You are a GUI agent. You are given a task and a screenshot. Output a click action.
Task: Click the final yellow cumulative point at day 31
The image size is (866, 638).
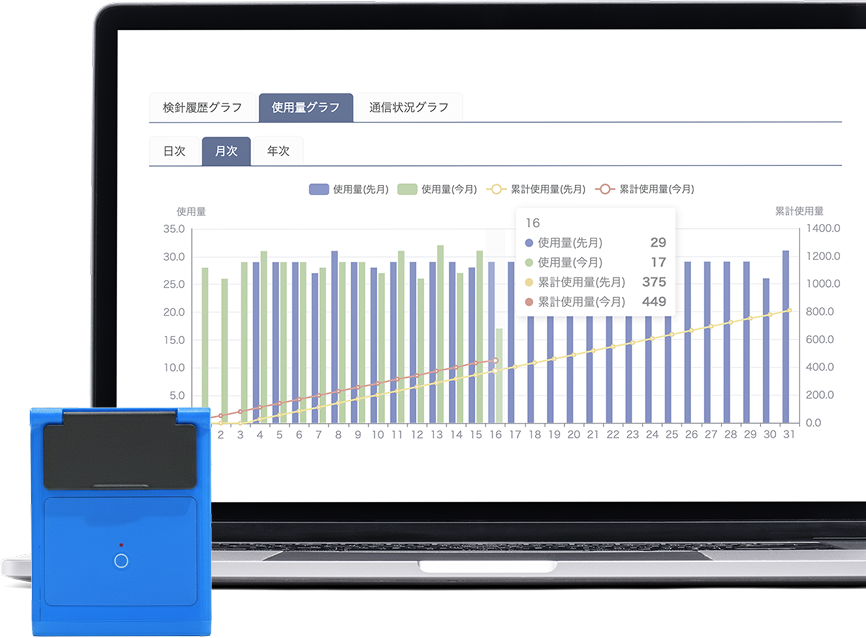(790, 310)
